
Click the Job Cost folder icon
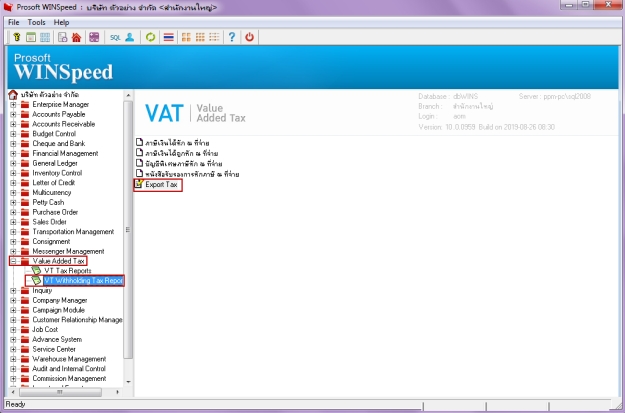coord(26,330)
